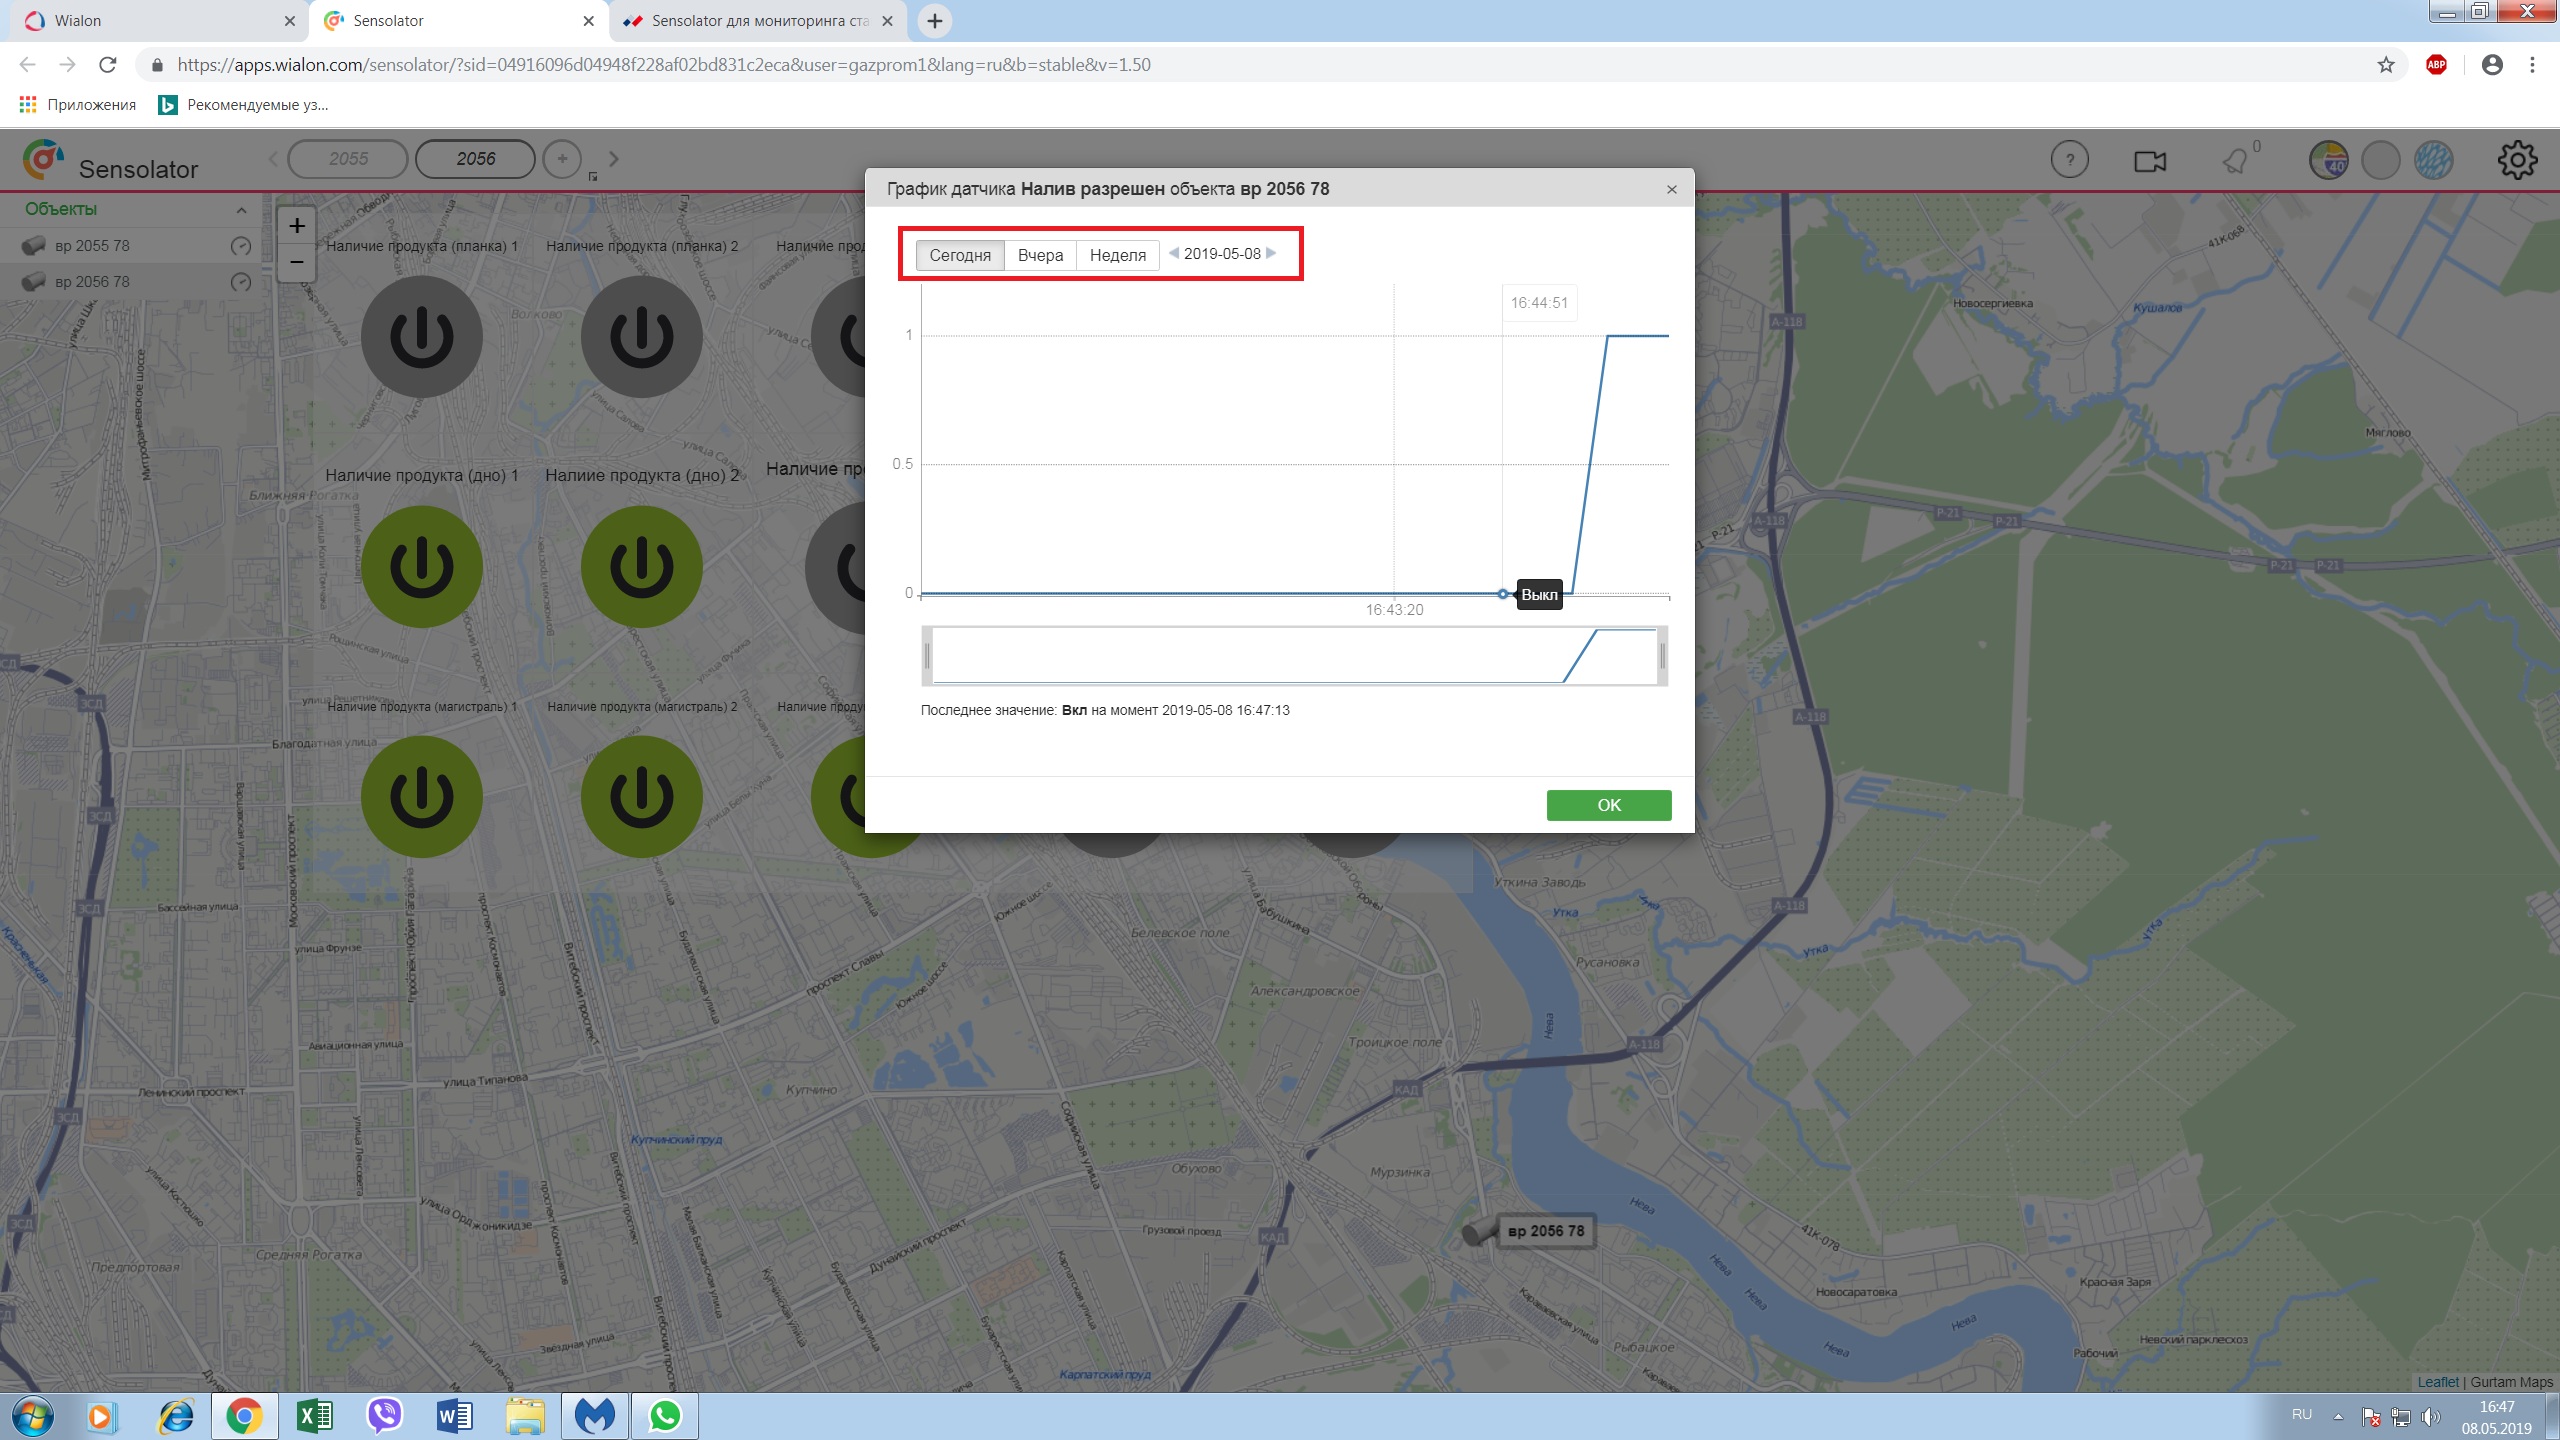Screen dimensions: 2560x1440
Task: Click the chart range slider right handle
Action: (1662, 656)
